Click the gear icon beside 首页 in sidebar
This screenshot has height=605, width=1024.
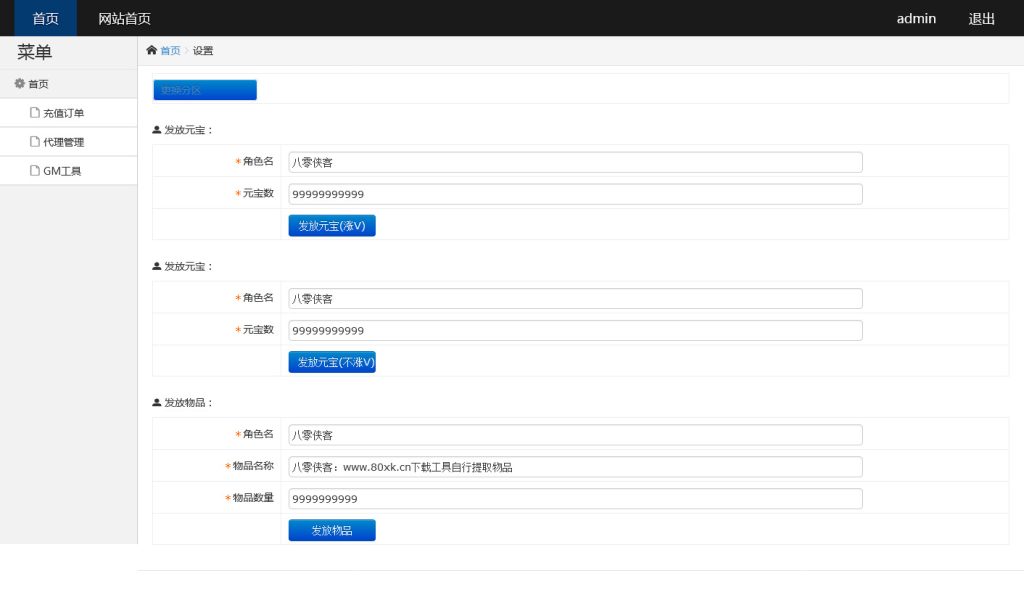19,84
